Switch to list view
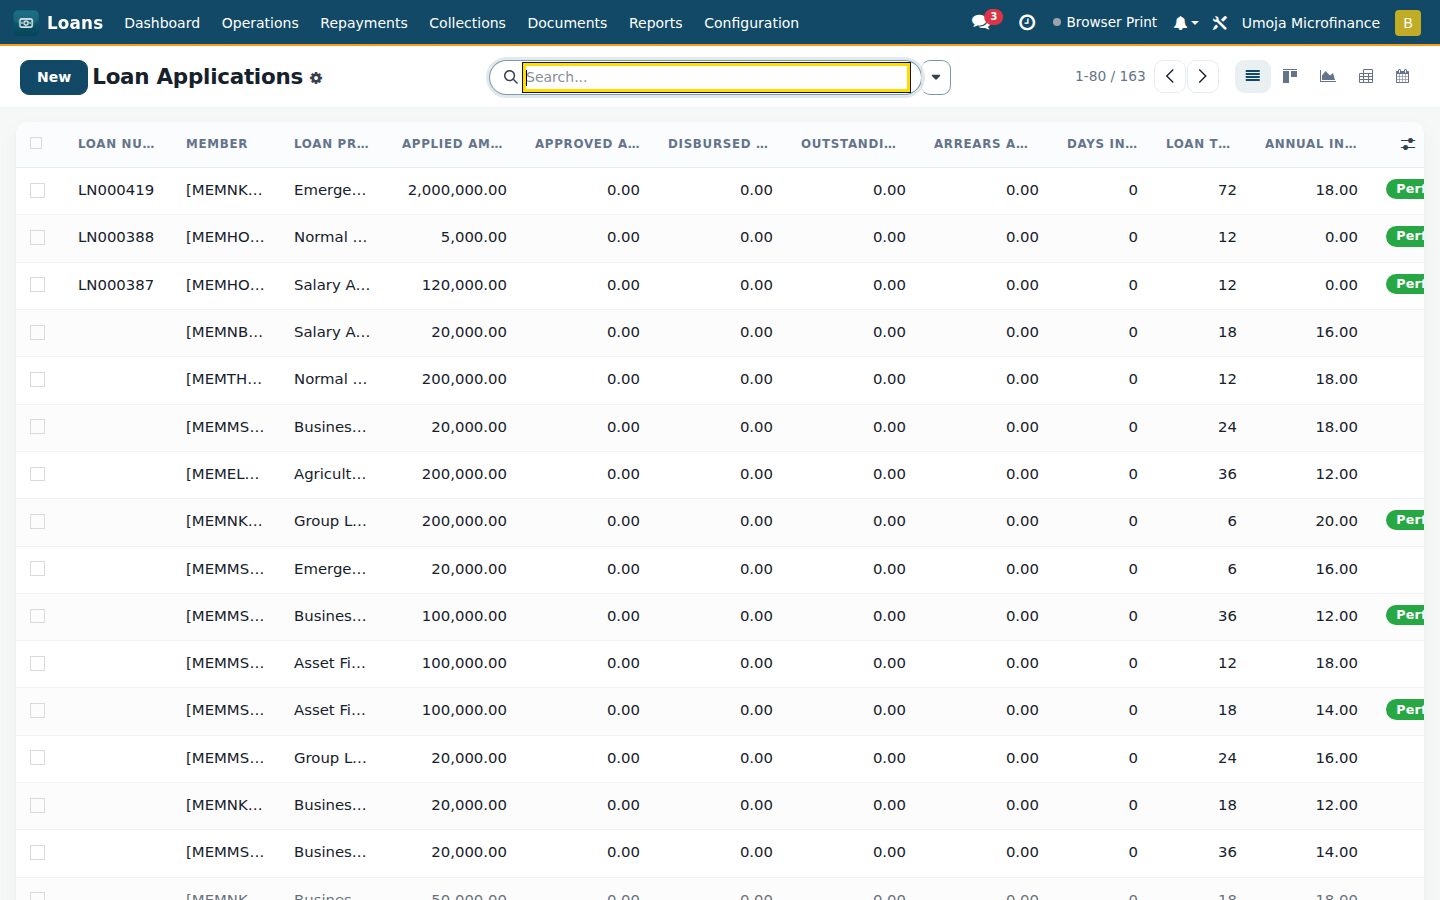This screenshot has height=900, width=1440. 1252,77
